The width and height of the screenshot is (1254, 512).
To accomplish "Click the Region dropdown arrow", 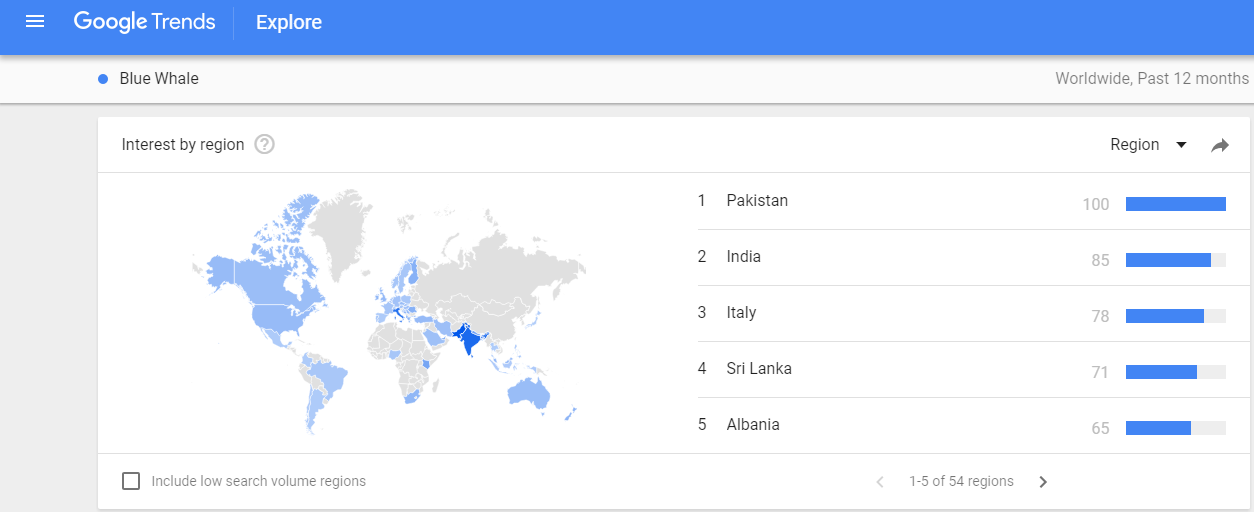I will click(1181, 145).
